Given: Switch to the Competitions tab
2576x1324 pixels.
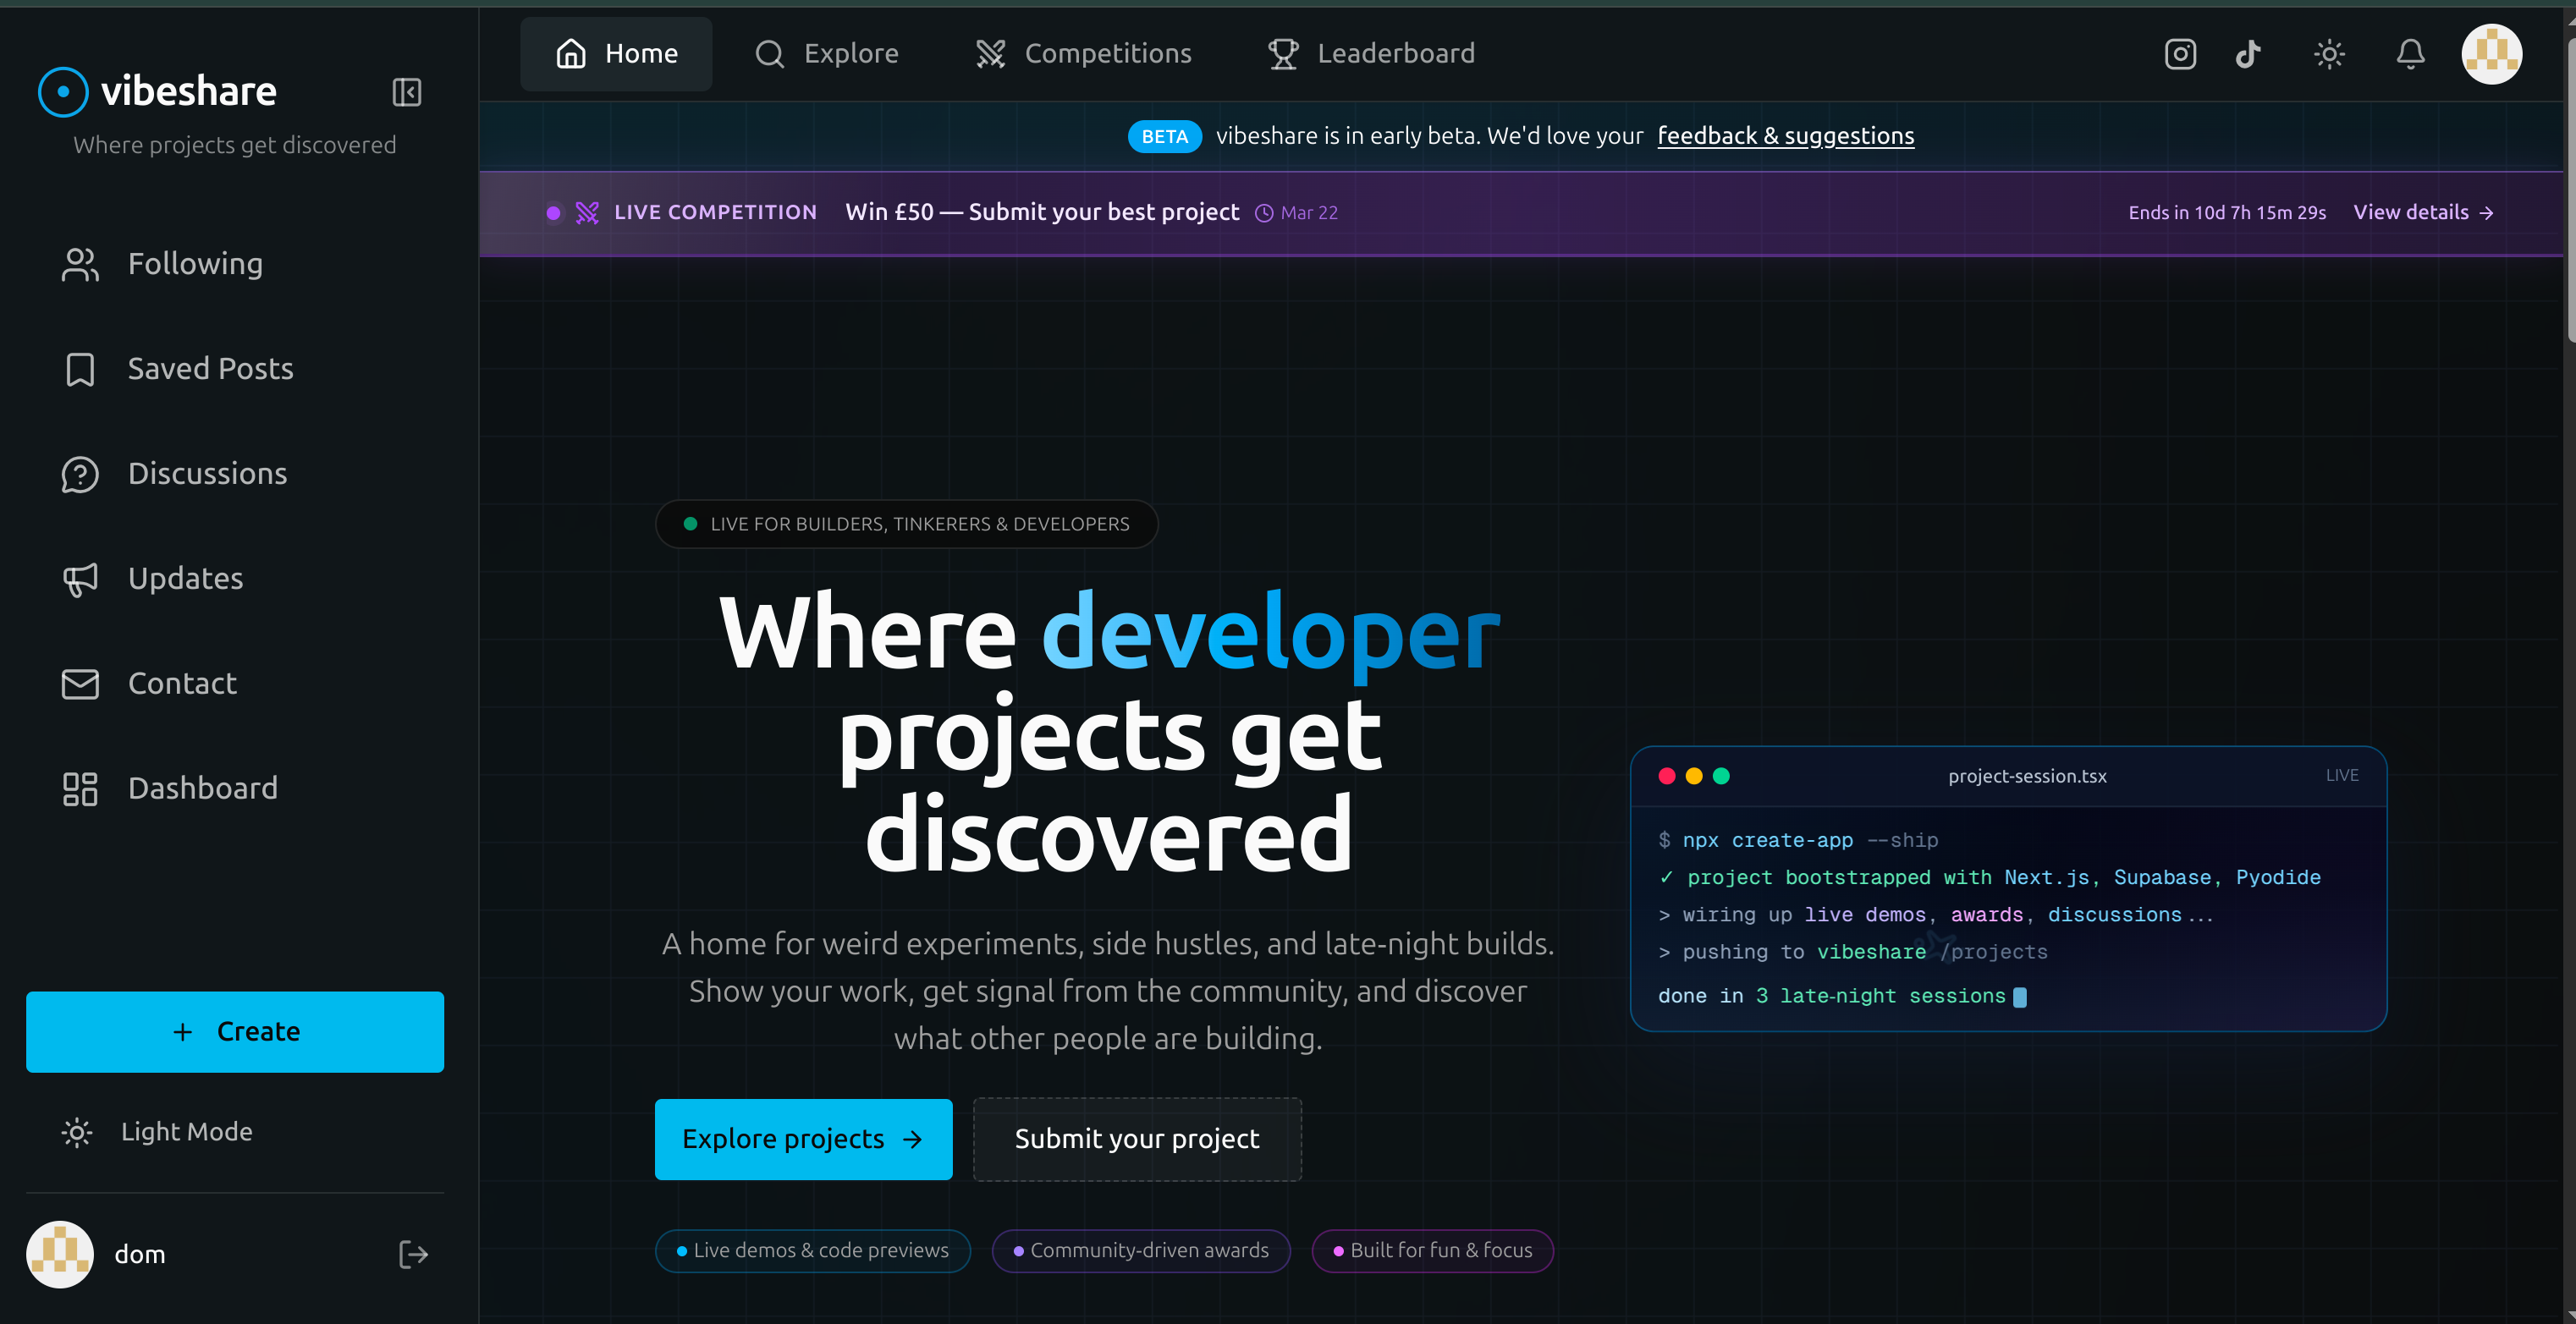Looking at the screenshot, I should [1083, 53].
